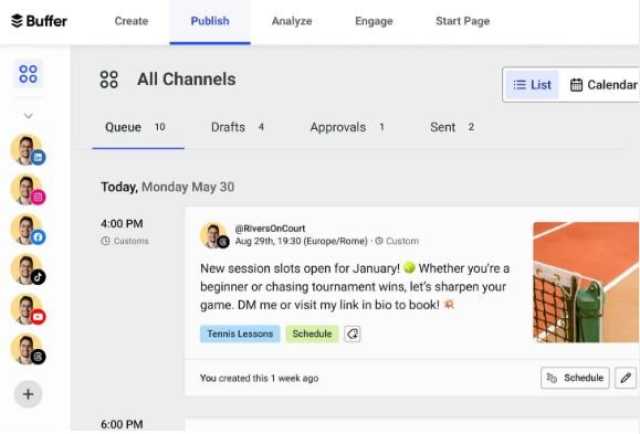Click the add tag icon button
The height and width of the screenshot is (434, 640).
click(352, 334)
